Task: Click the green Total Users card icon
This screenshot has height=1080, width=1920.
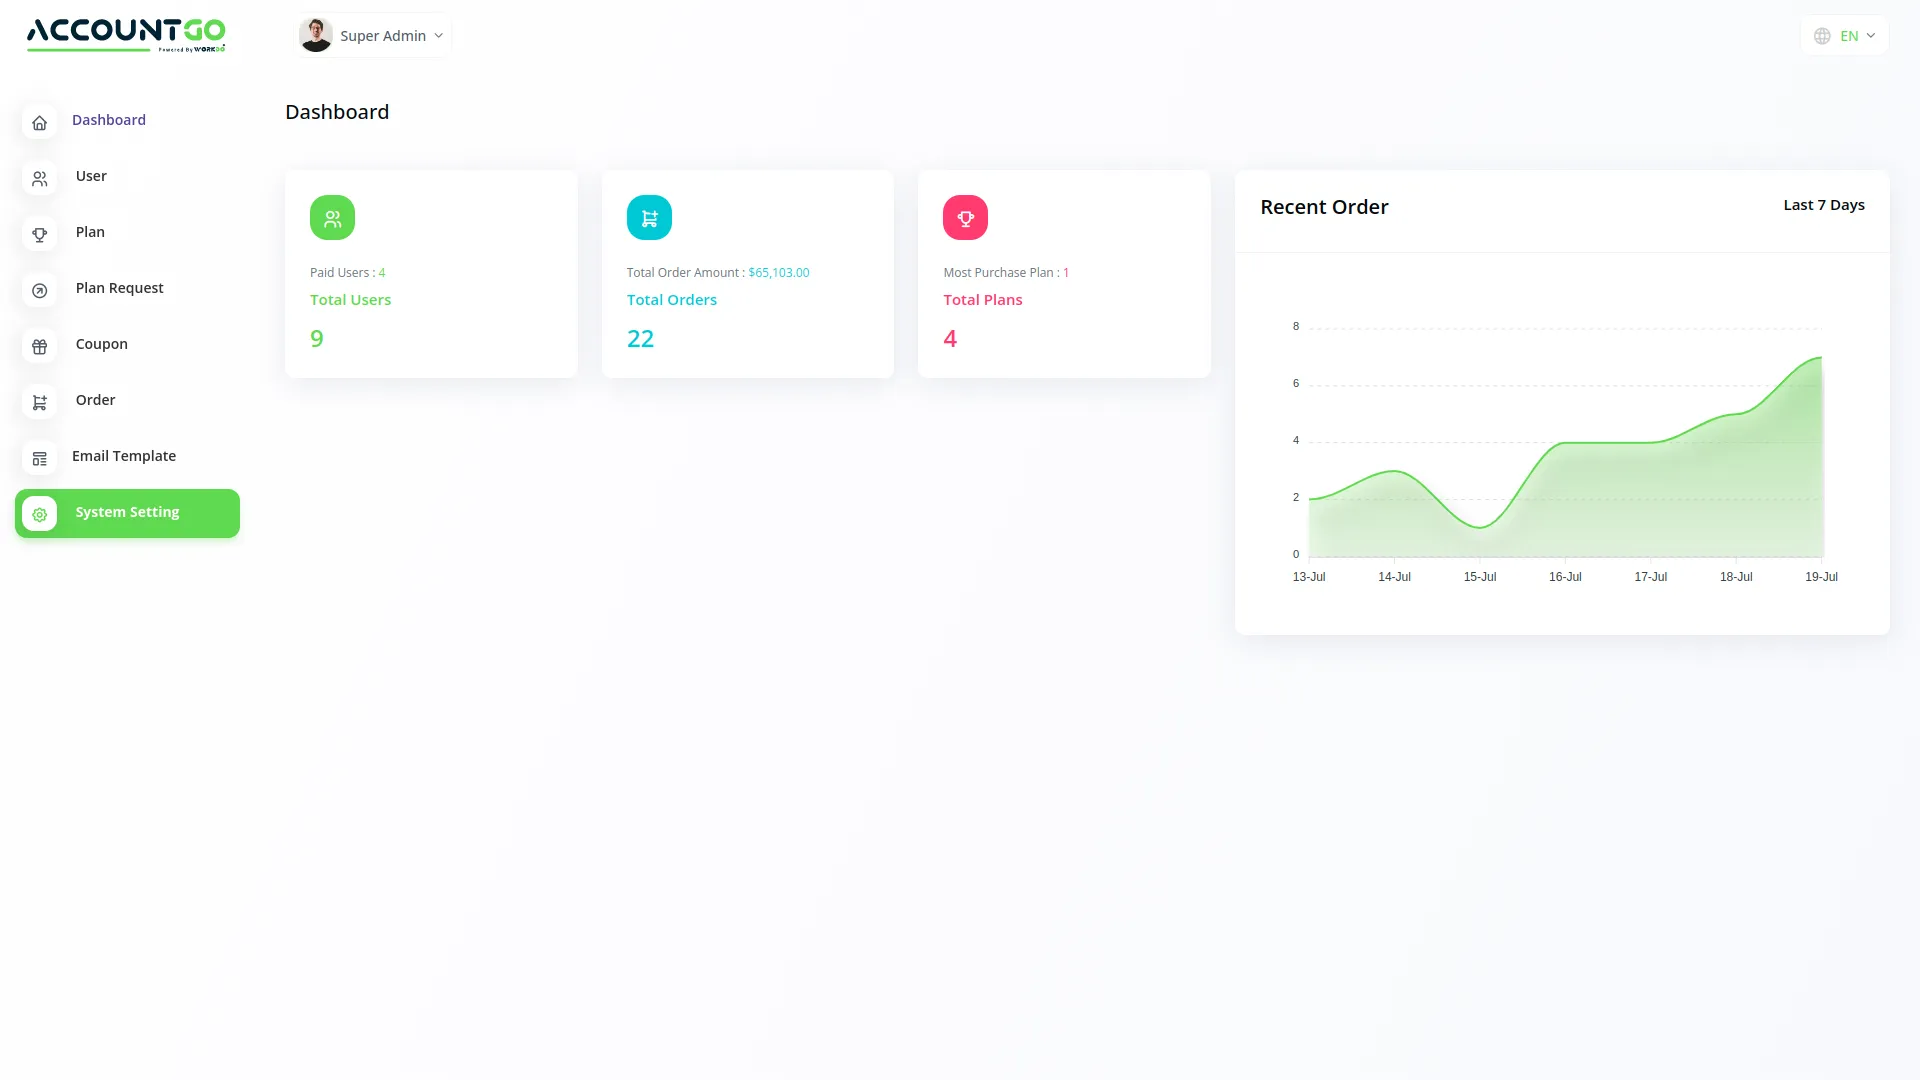Action: (x=332, y=218)
